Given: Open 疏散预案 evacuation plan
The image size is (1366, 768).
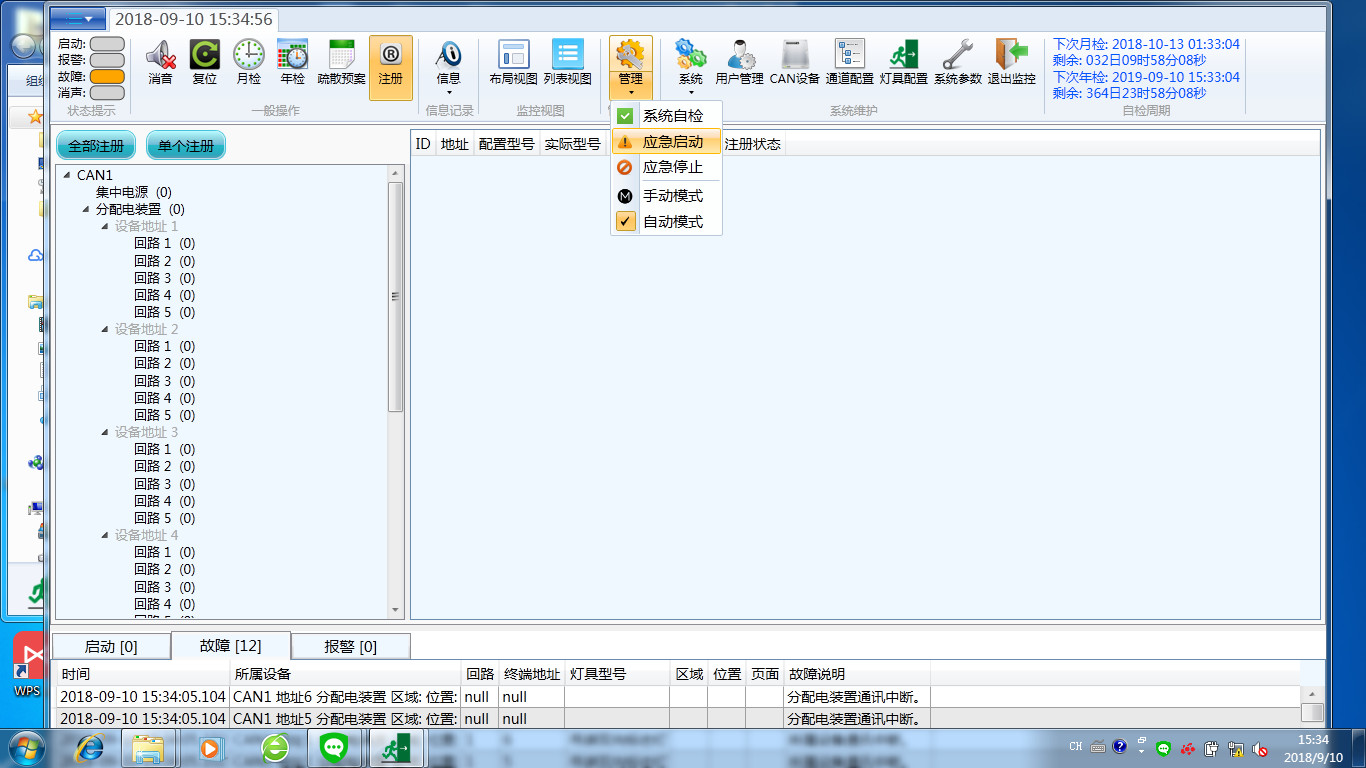Looking at the screenshot, I should [x=342, y=62].
